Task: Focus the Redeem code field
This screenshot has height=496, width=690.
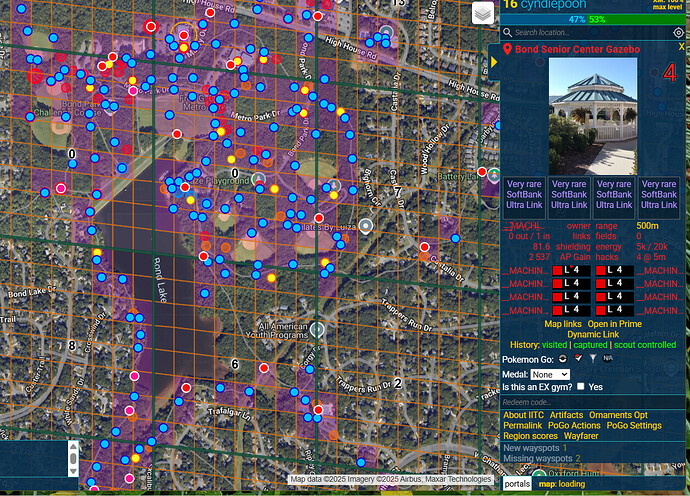Action: [x=594, y=402]
